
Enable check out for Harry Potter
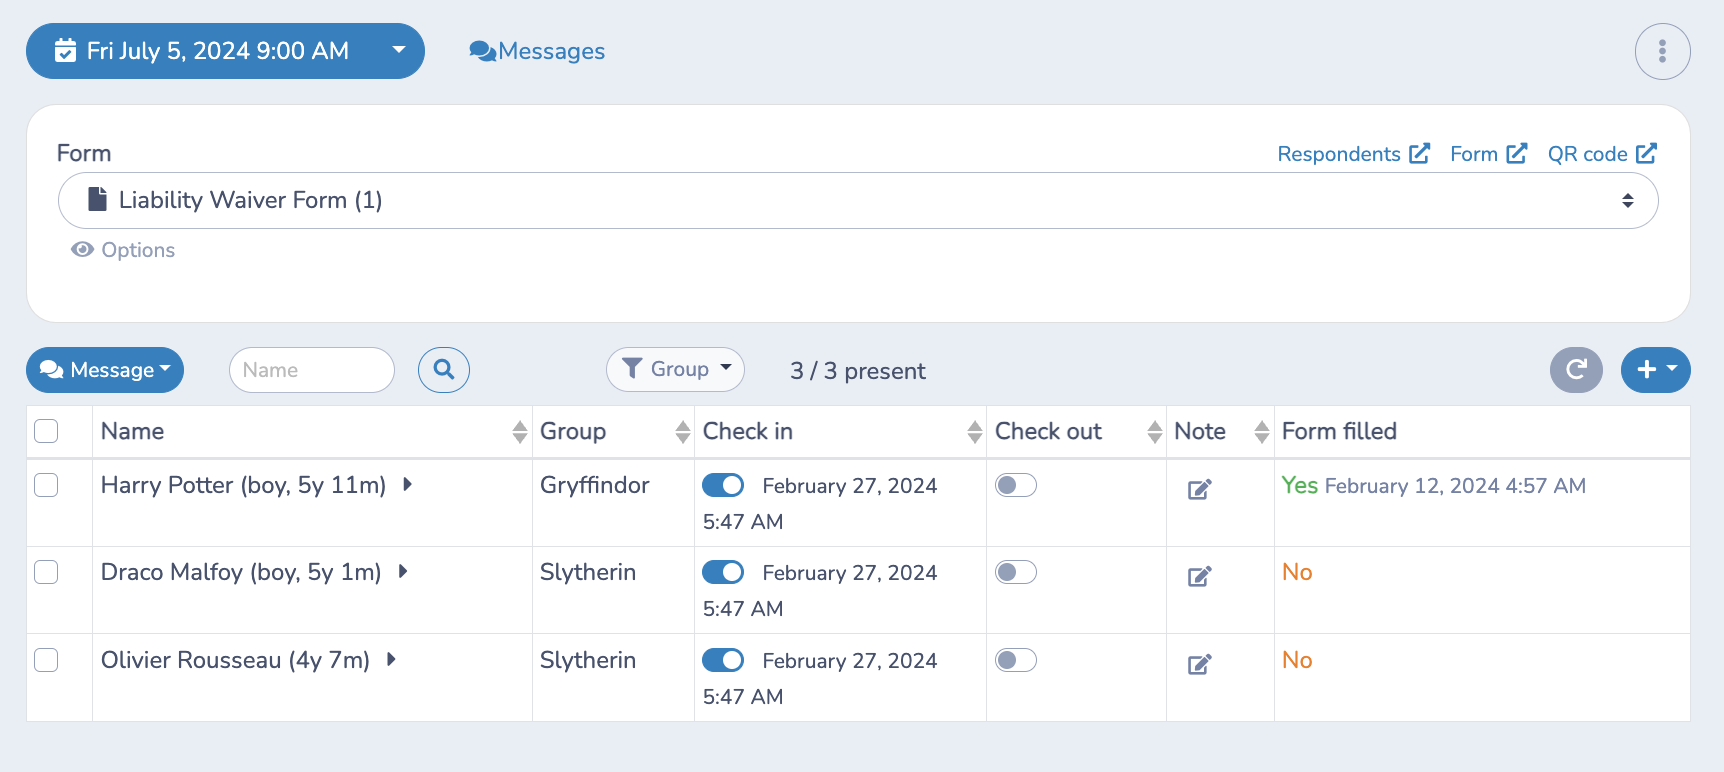pyautogui.click(x=1016, y=485)
